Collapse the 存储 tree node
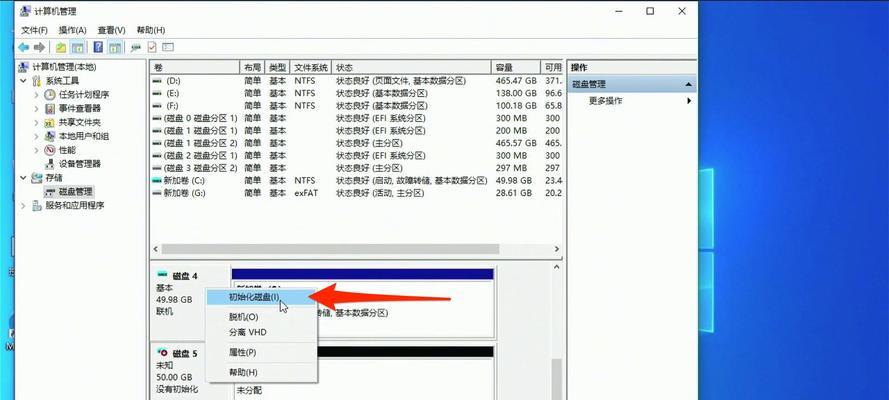Screen dimensions: 889x400 23,178
